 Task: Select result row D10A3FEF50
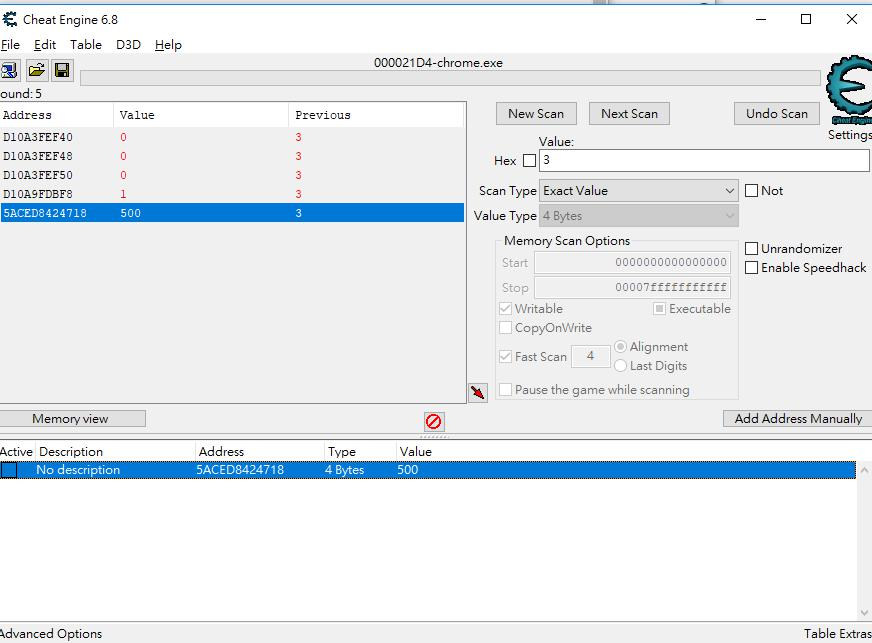point(232,175)
